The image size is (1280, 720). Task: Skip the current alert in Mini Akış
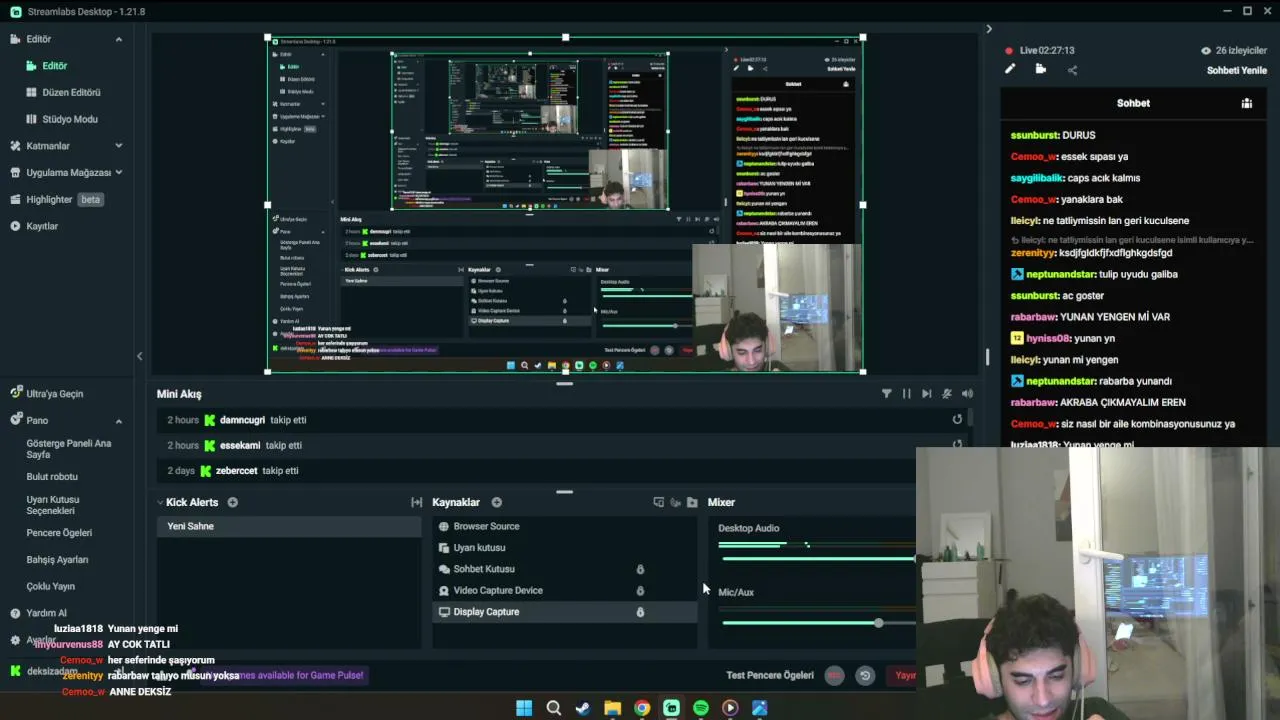[x=926, y=394]
